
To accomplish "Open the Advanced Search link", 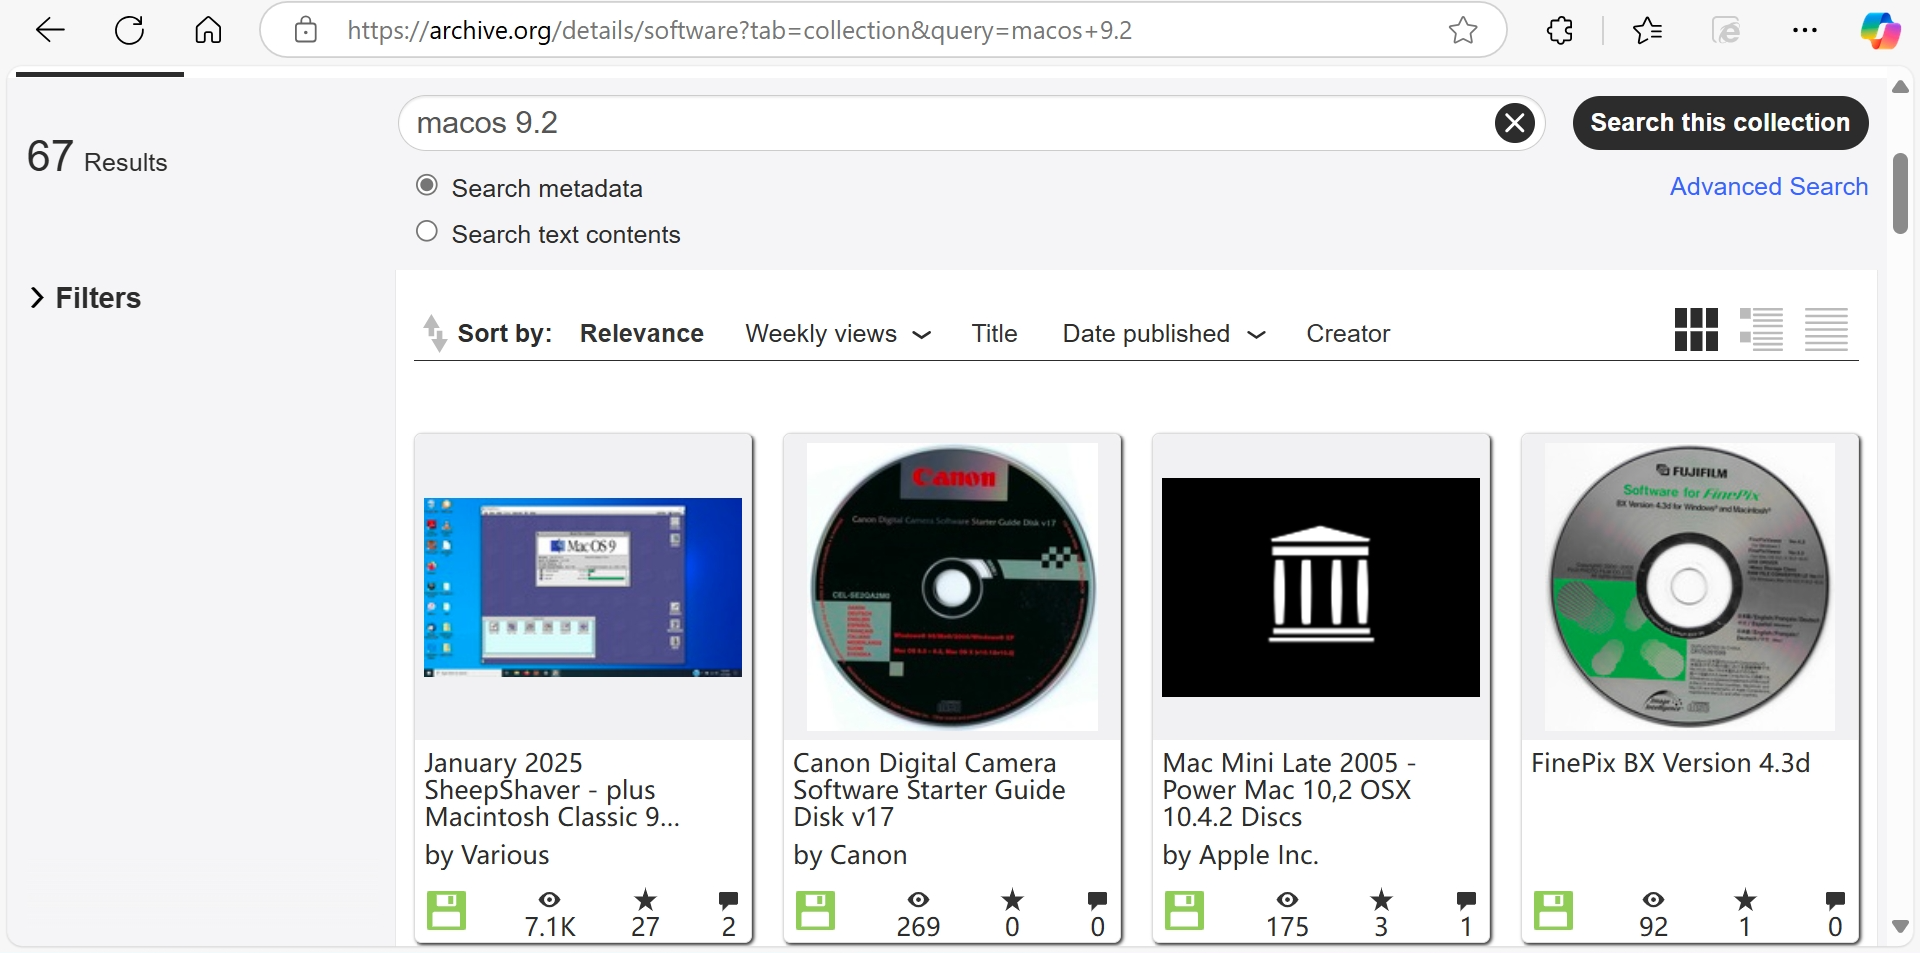I will click(x=1768, y=187).
